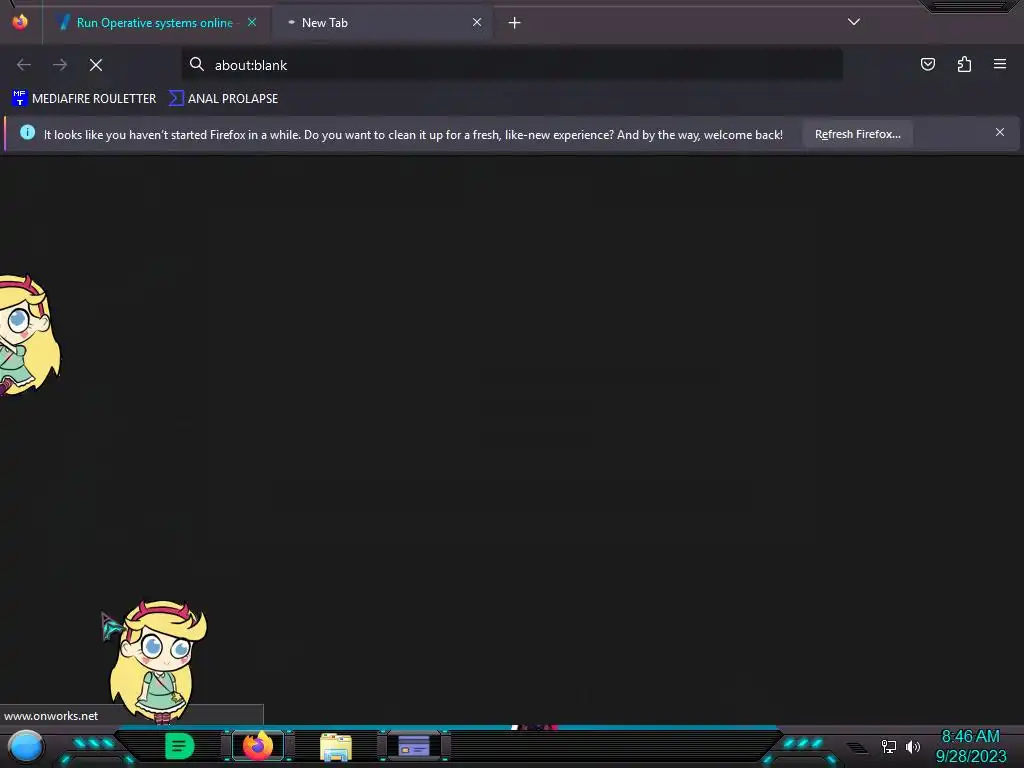Click the Star Butterfly character with cursor
The width and height of the screenshot is (1024, 768).
tap(158, 661)
